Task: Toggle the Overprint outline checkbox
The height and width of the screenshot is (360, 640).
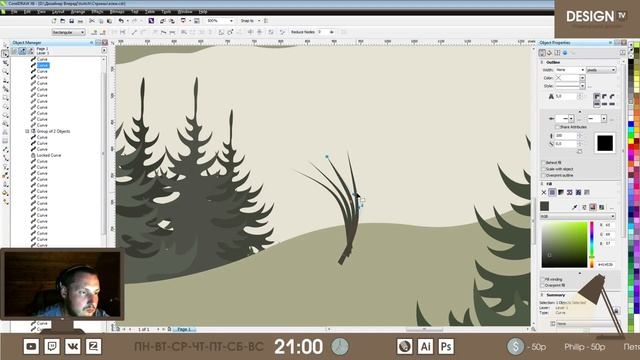Action: pos(543,176)
